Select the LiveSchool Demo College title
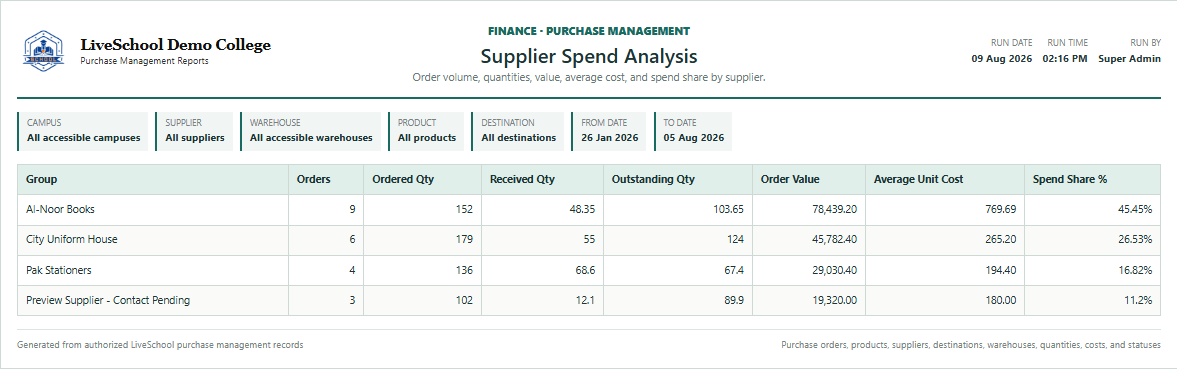The width and height of the screenshot is (1178, 370). tap(175, 45)
